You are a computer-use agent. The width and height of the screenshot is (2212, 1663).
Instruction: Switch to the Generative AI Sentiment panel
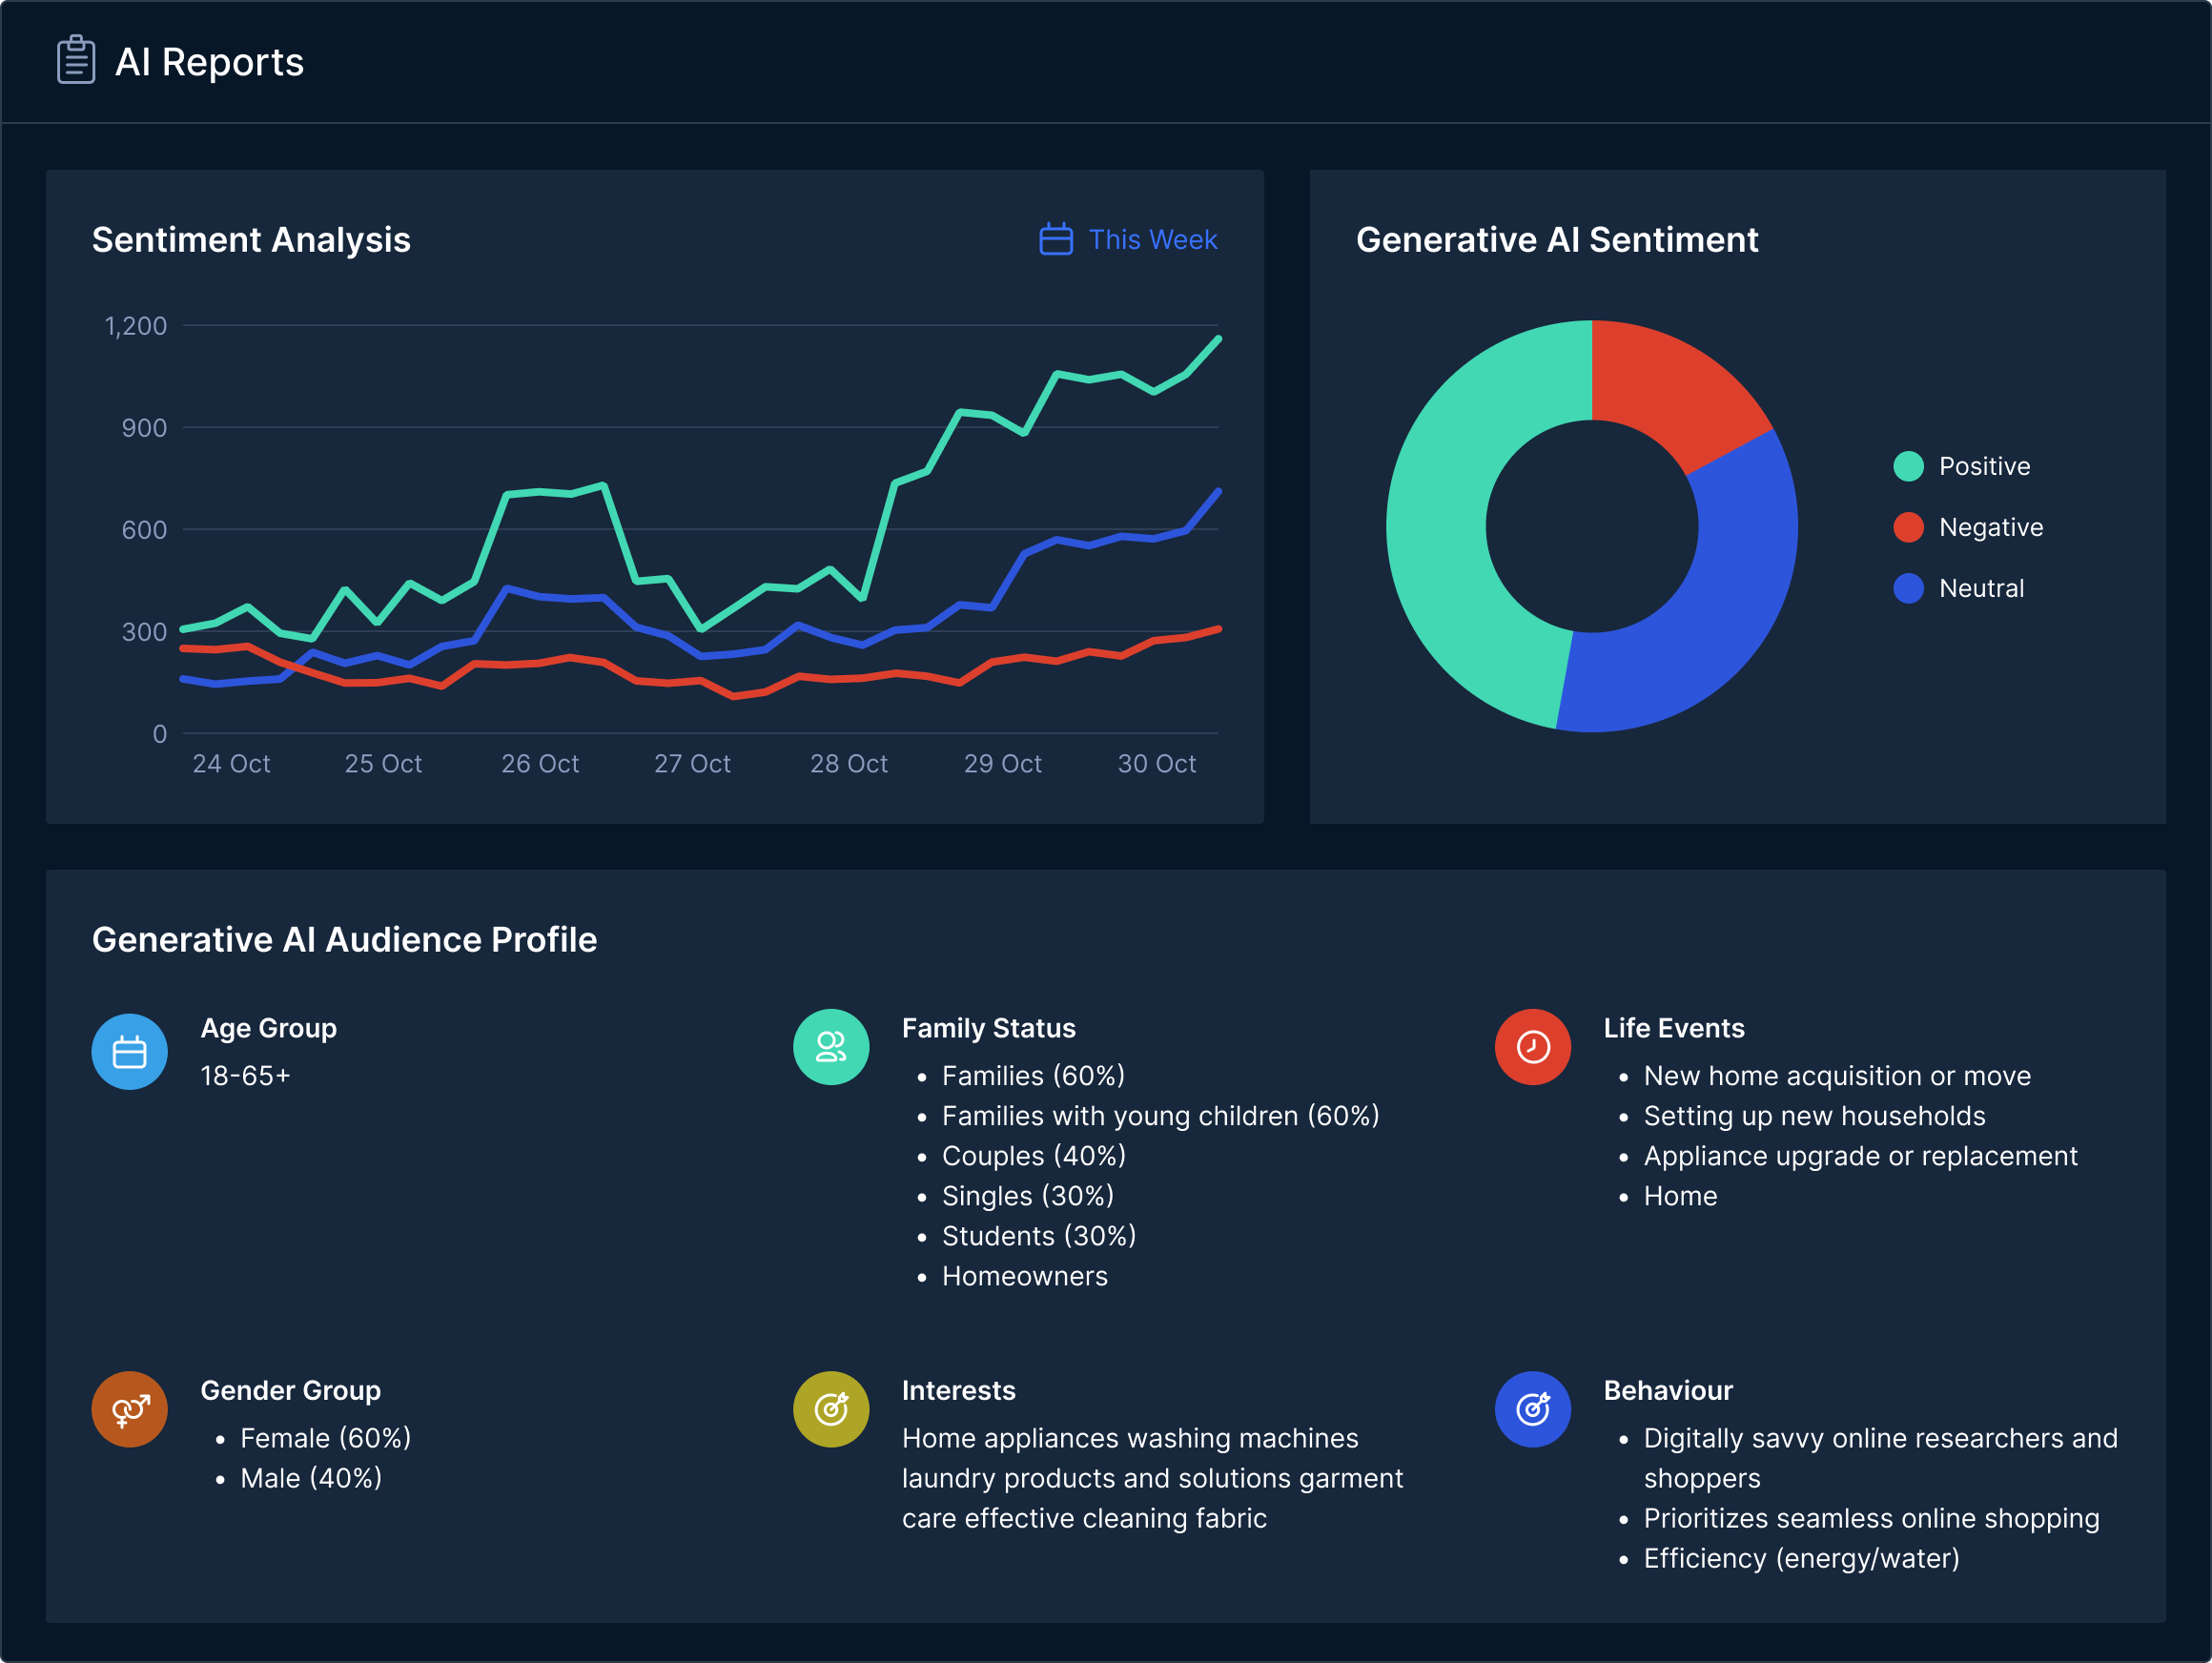click(x=1558, y=240)
